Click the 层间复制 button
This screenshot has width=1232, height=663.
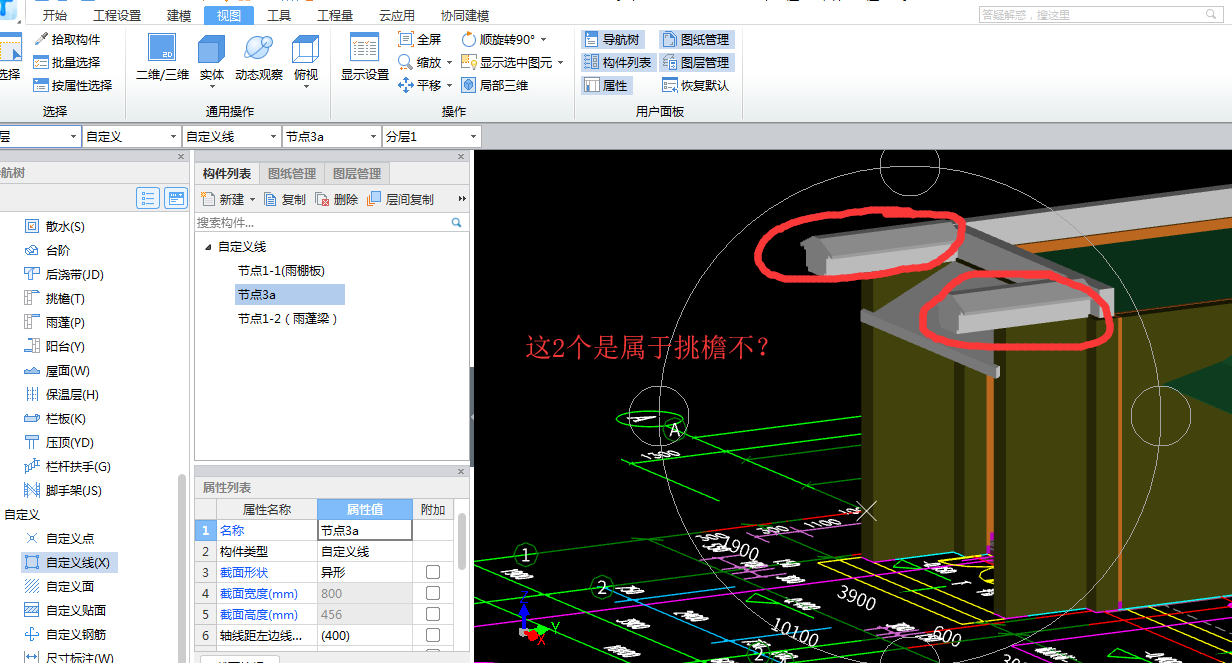point(400,199)
